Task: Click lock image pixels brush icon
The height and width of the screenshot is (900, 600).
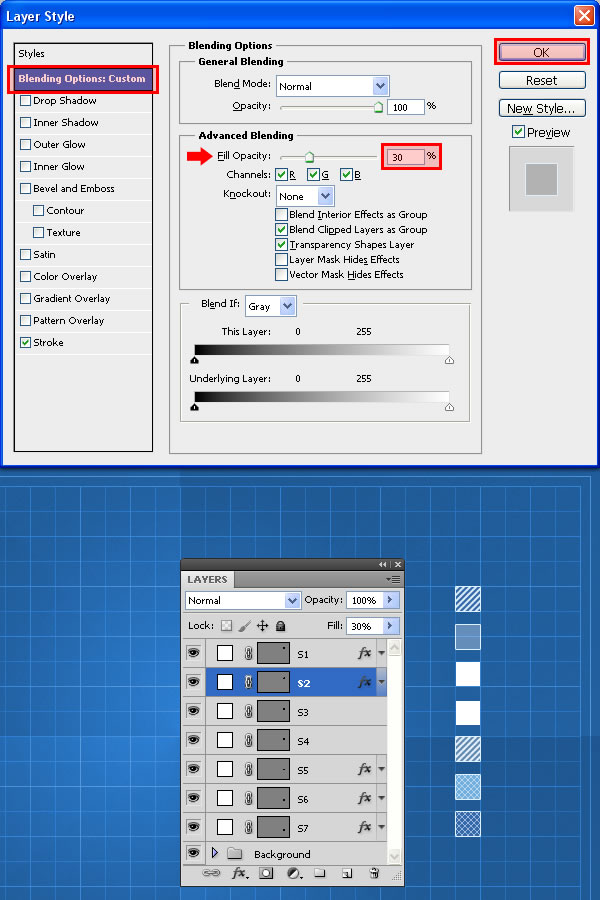Action: pyautogui.click(x=245, y=626)
